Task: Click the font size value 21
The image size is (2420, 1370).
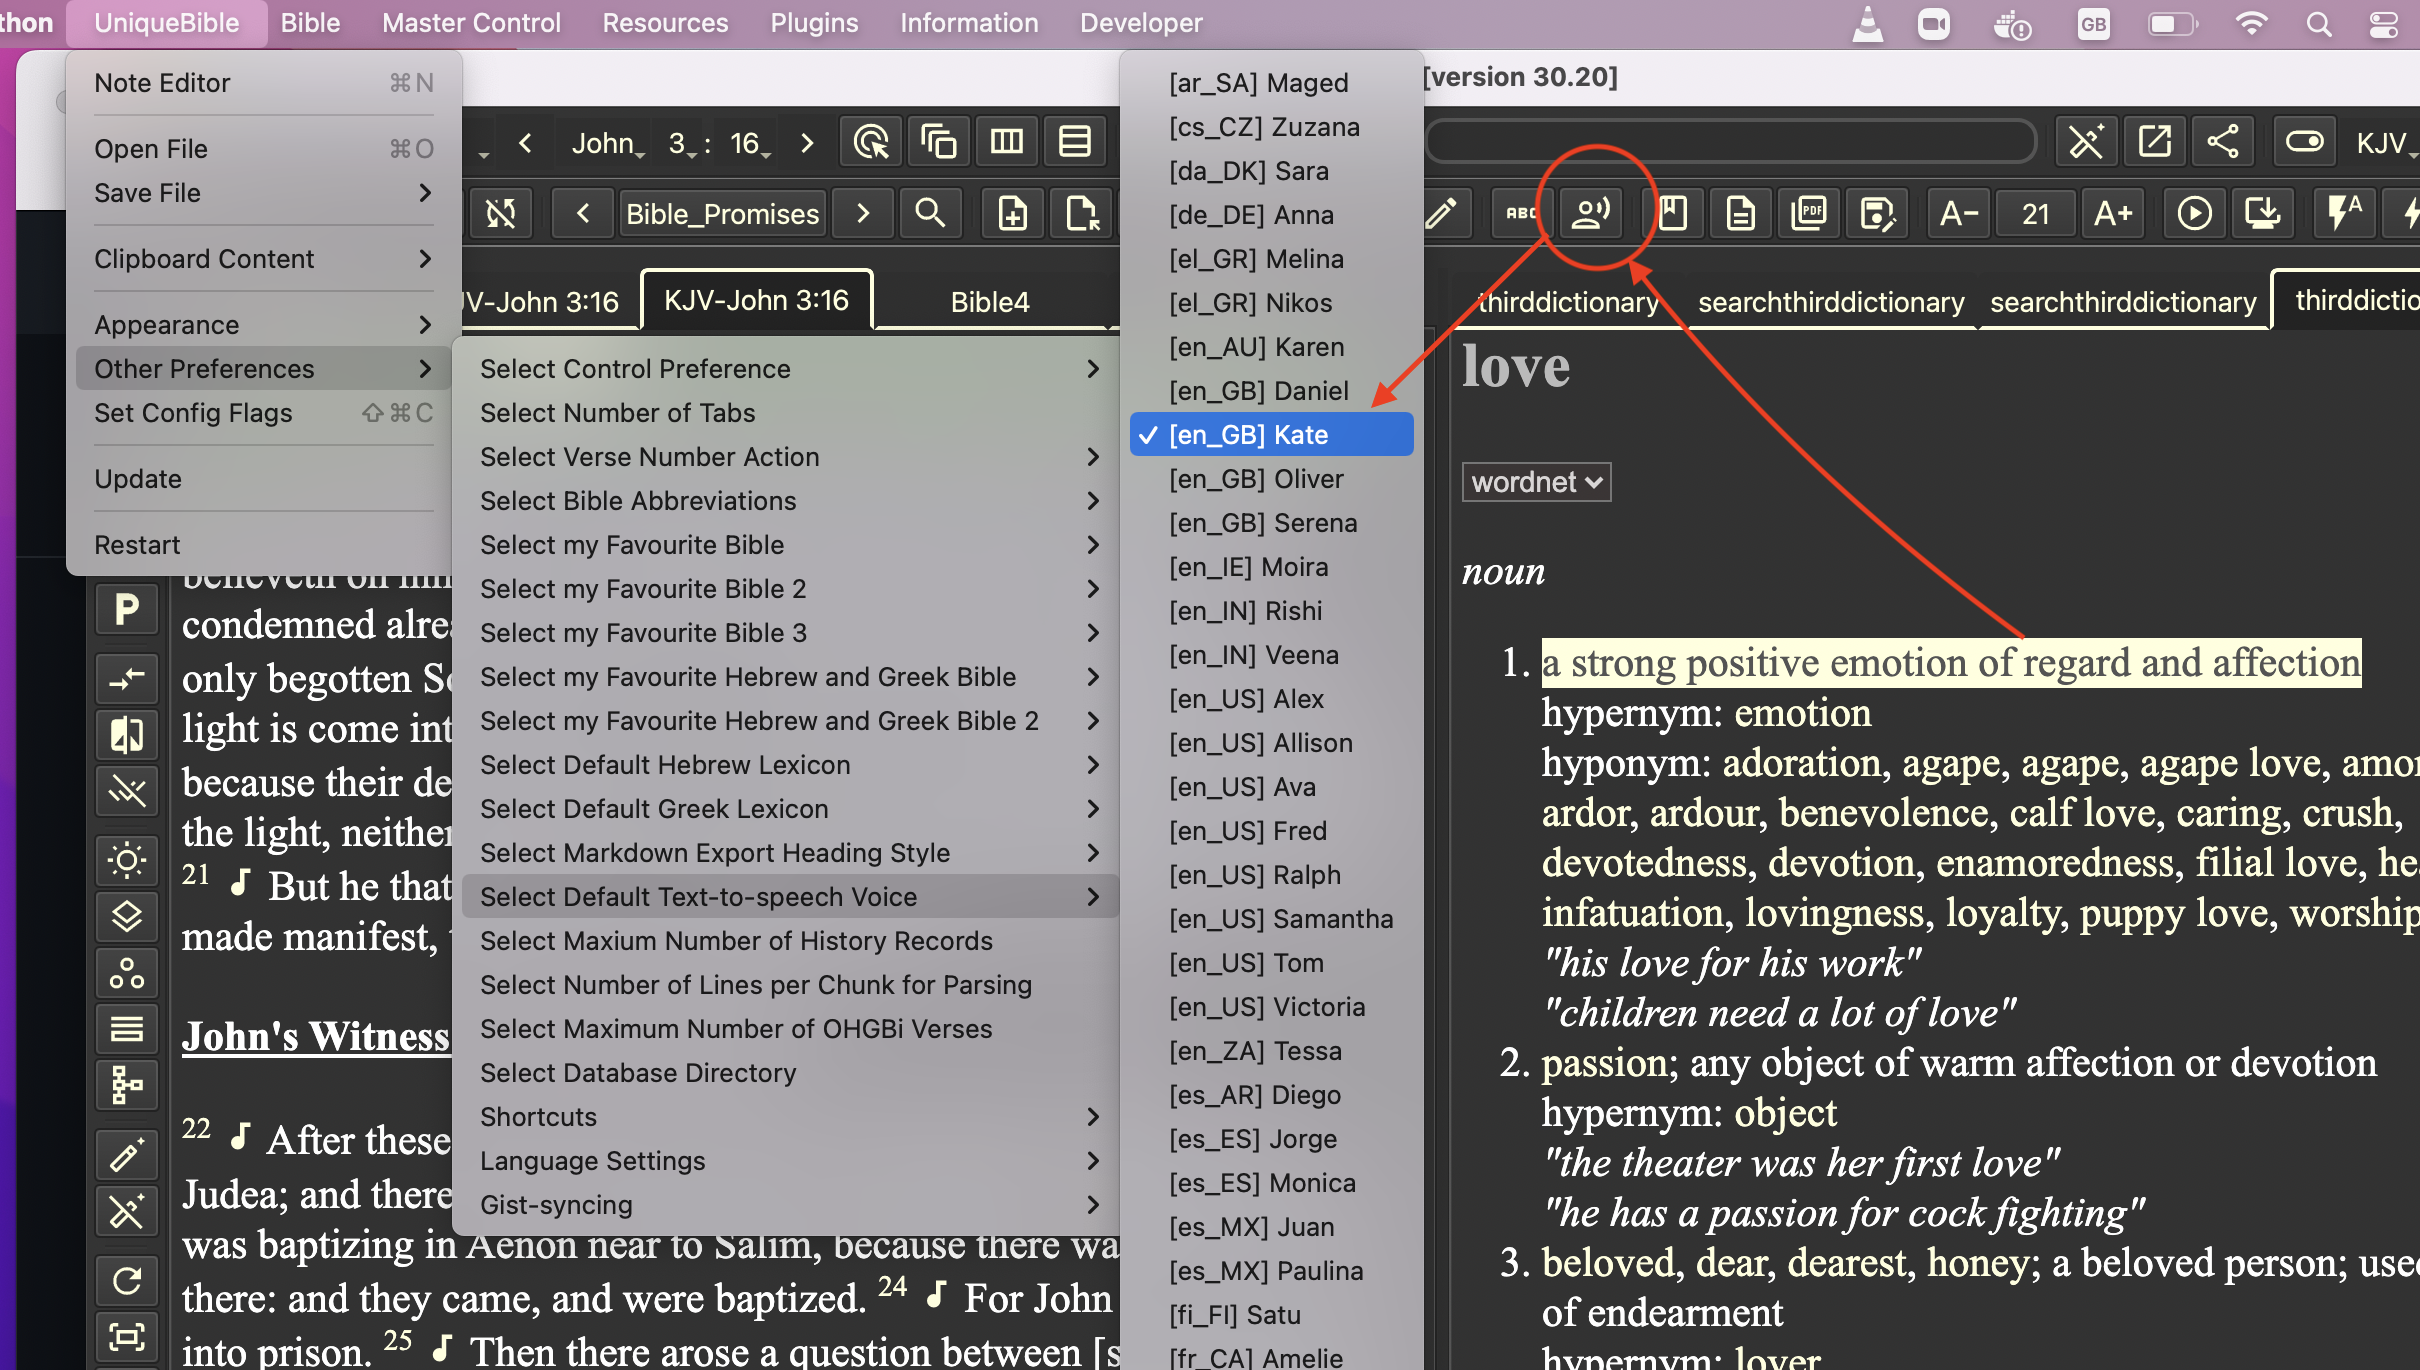Action: [2036, 213]
